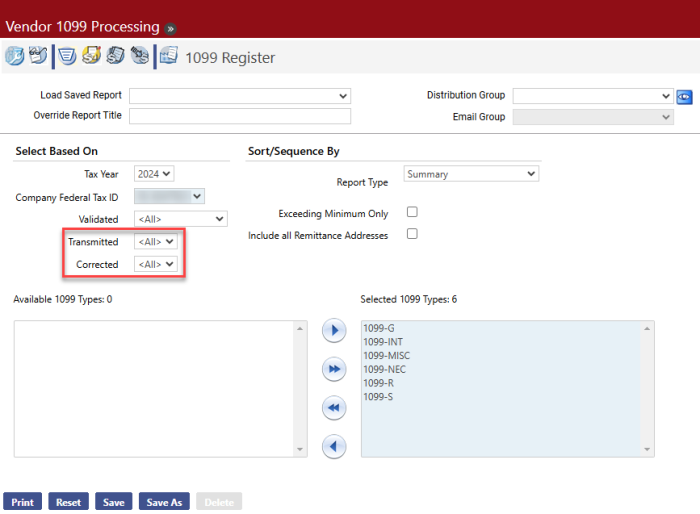The height and width of the screenshot is (514, 700).
Task: Check the Exceeding Minimum Only box
Action: [x=412, y=212]
